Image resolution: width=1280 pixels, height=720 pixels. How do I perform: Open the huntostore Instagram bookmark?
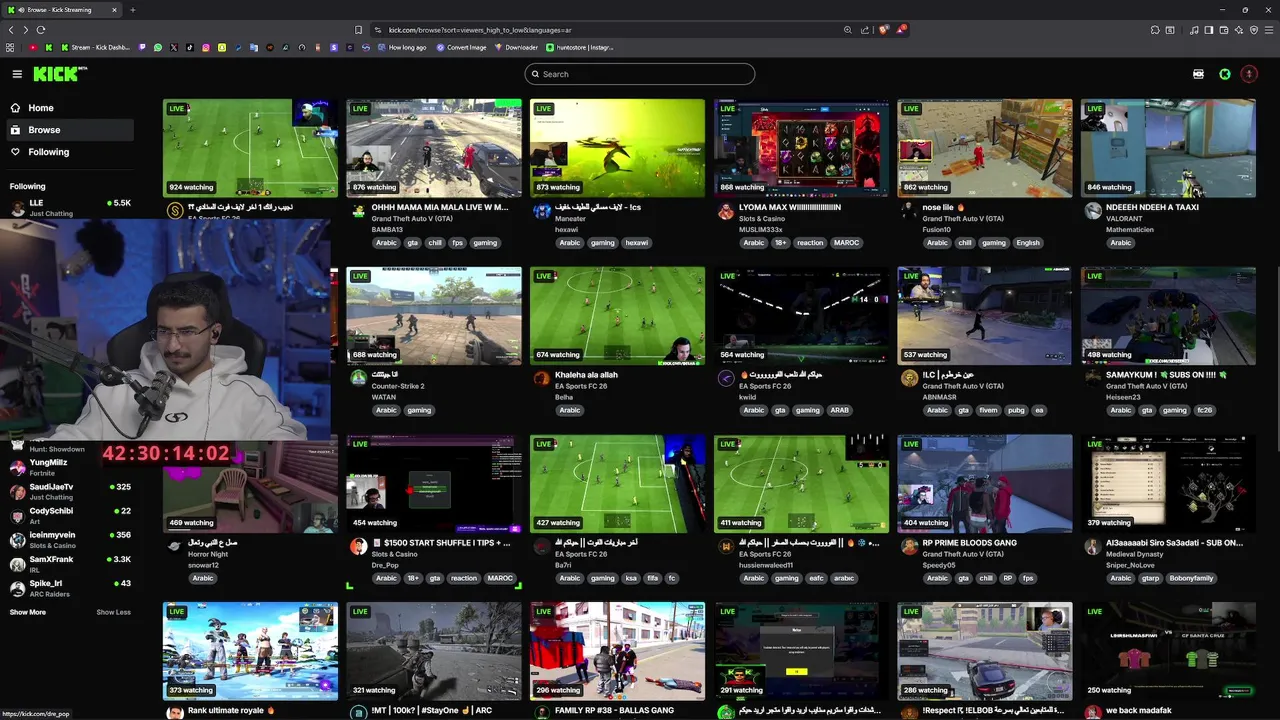coord(580,47)
